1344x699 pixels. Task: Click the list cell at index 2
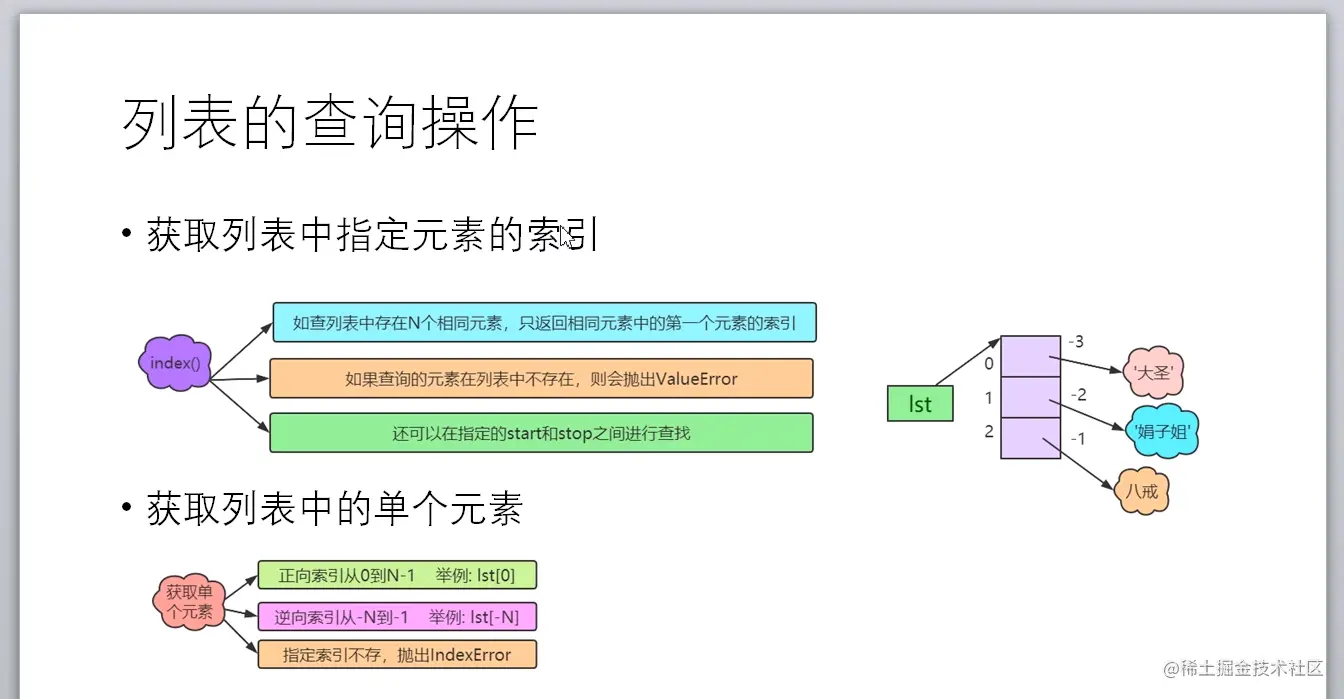pyautogui.click(x=1030, y=438)
